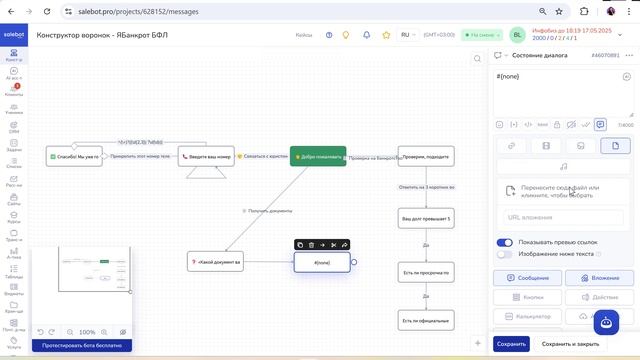Select link attachment type tab
This screenshot has height=360, width=640.
point(511,146)
